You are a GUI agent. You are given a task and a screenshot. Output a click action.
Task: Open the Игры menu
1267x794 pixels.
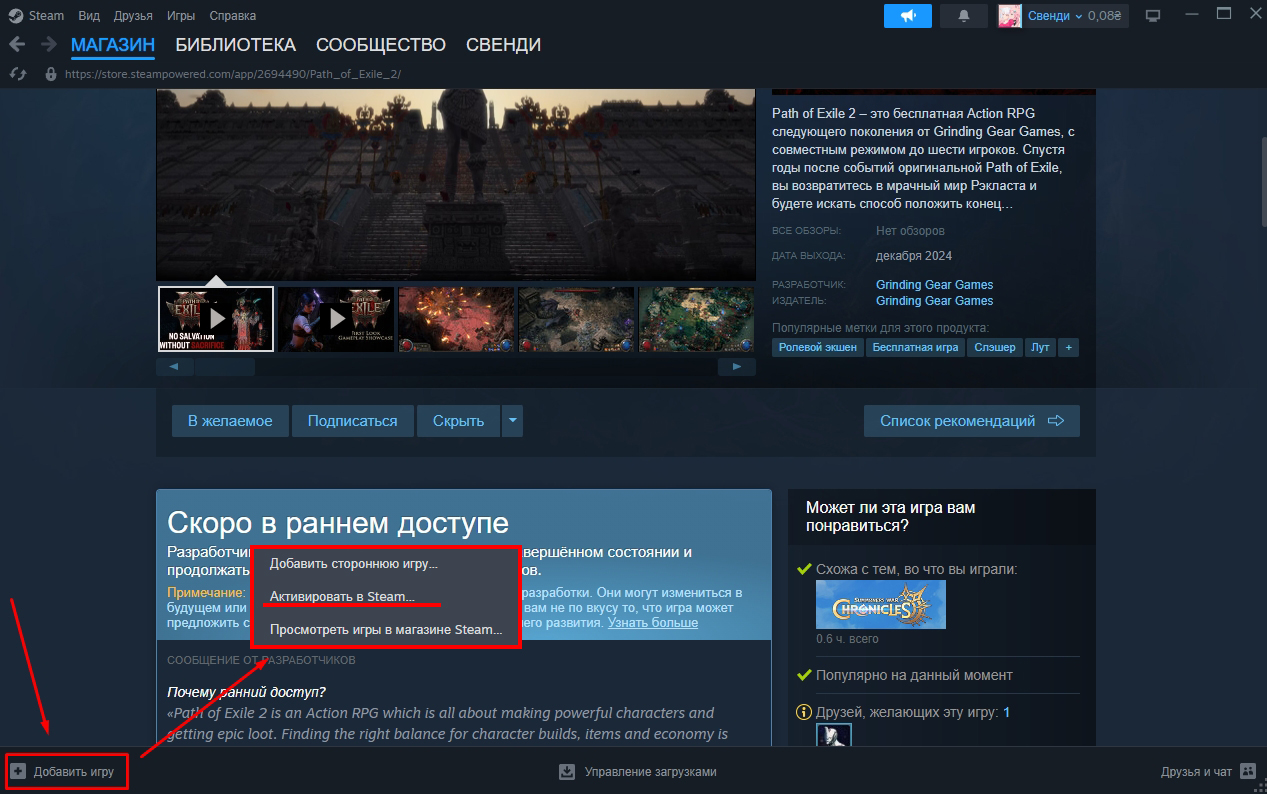[x=181, y=15]
